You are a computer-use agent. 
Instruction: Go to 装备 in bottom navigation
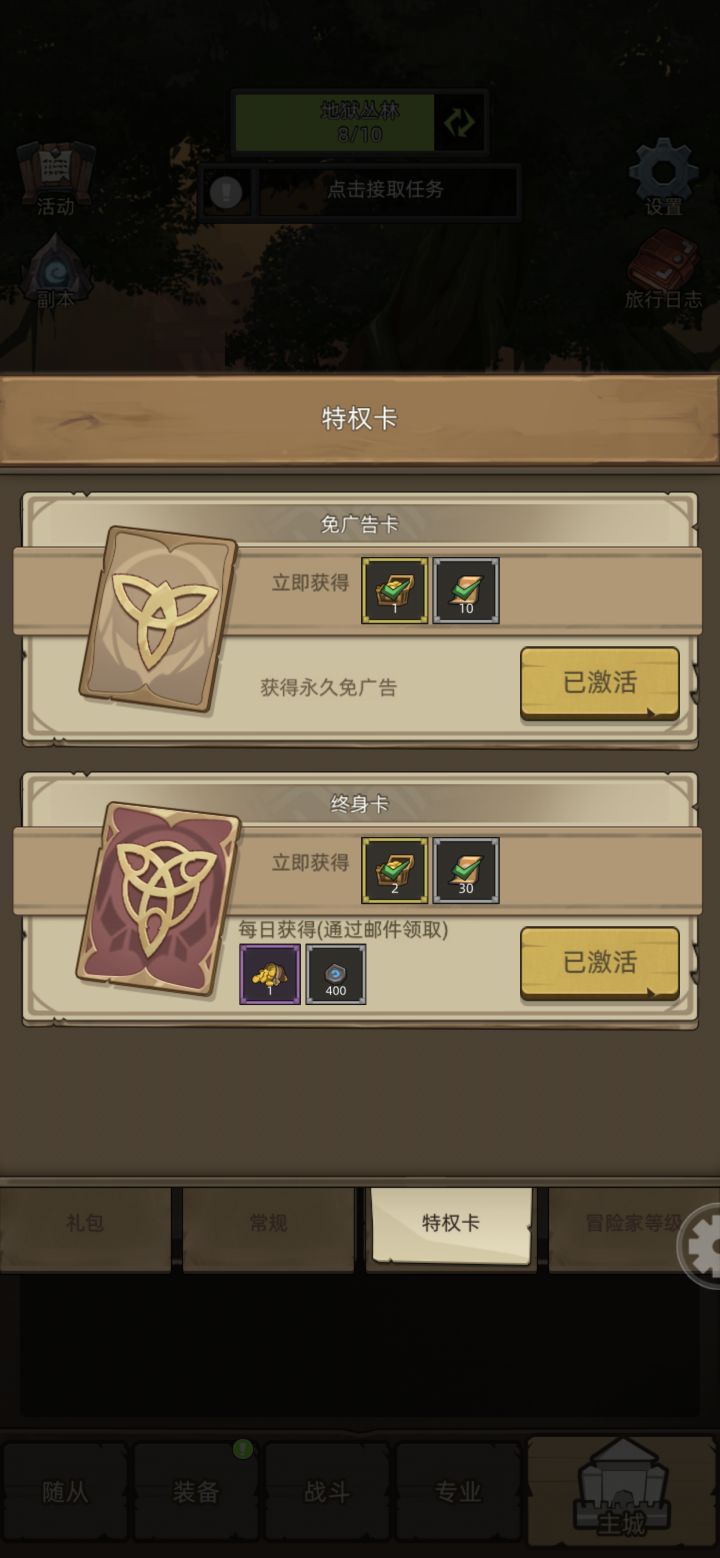point(196,1491)
